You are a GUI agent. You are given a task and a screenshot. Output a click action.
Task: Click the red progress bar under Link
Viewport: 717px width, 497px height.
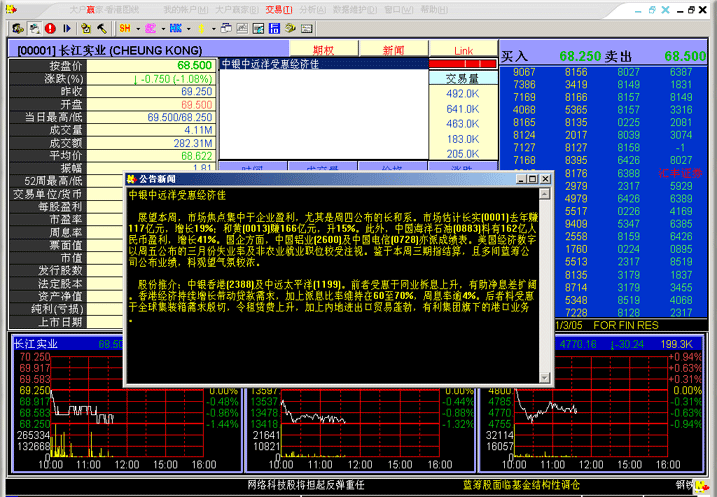(x=463, y=64)
